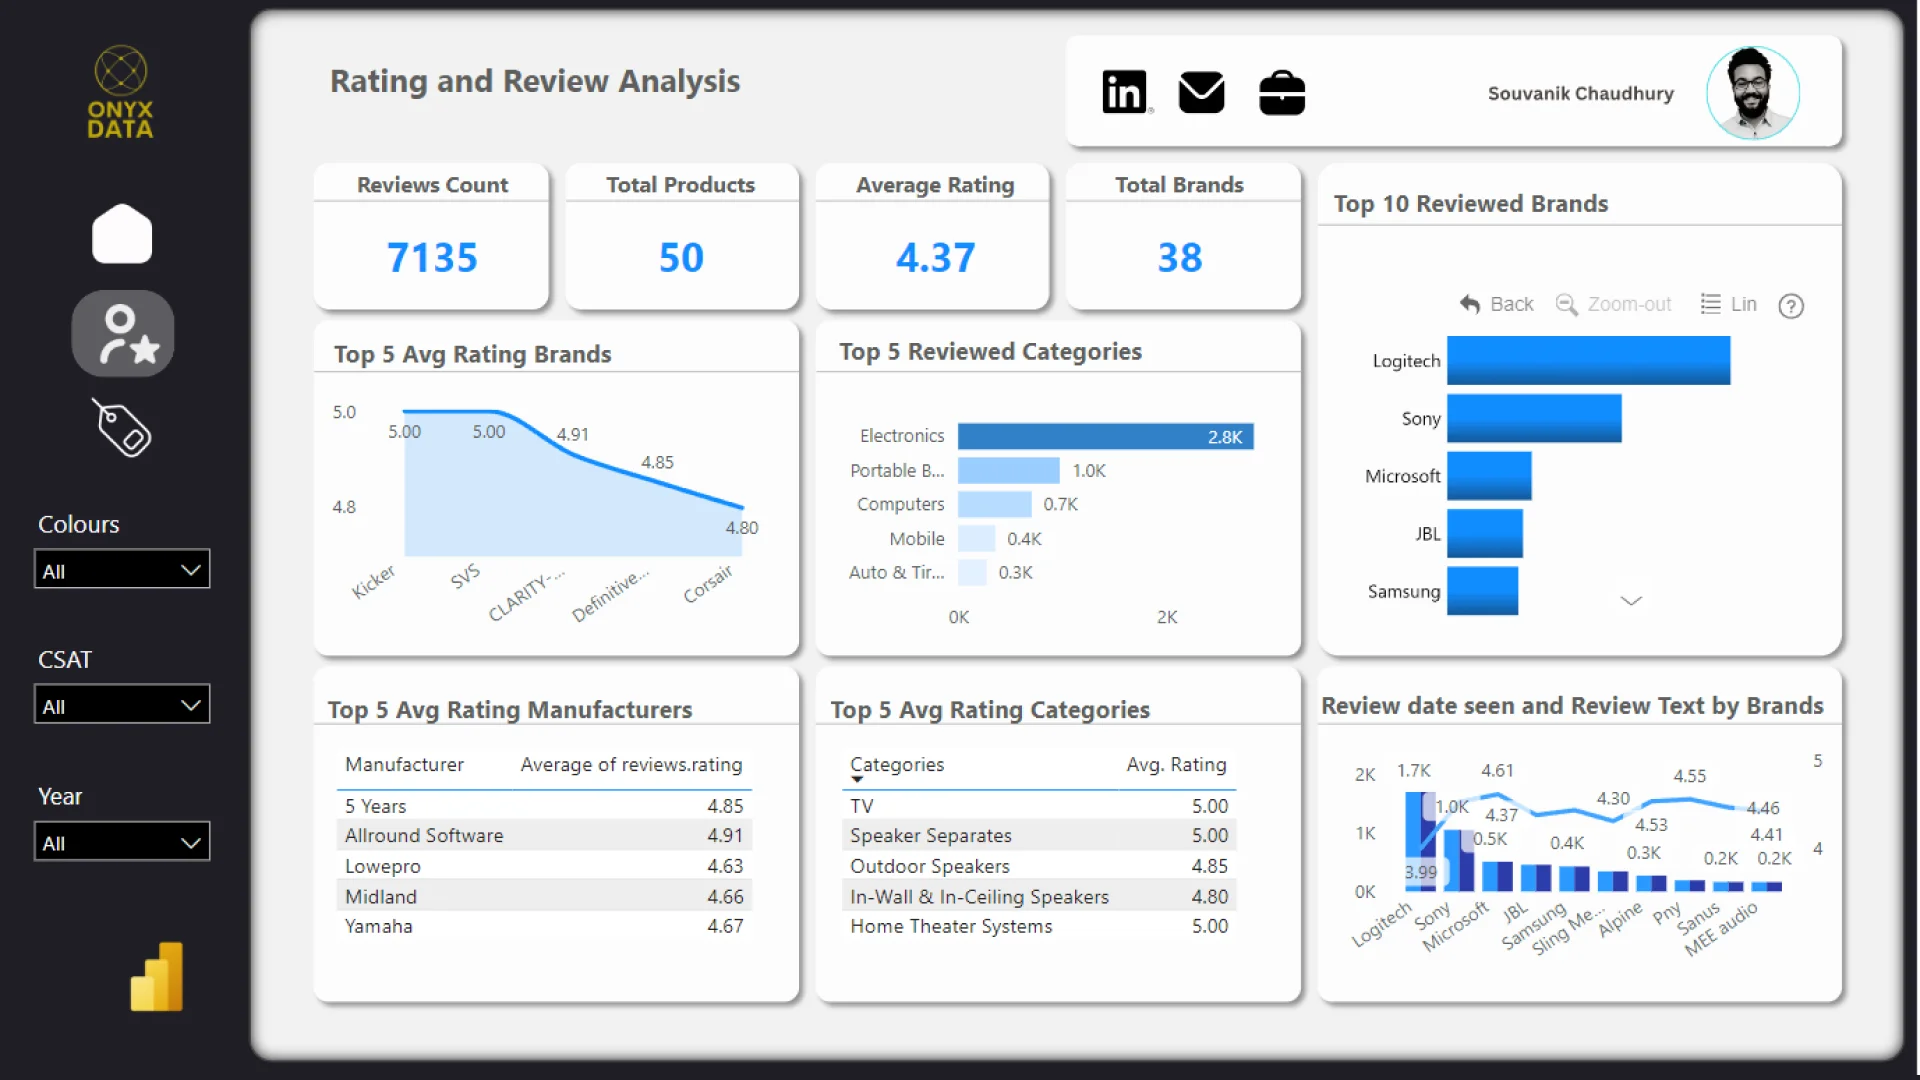Select the JBL bar in brands chart
This screenshot has height=1080, width=1920.
1485,534
